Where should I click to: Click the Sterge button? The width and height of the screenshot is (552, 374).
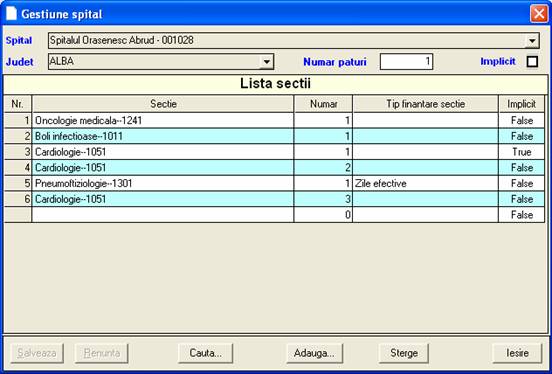404,353
